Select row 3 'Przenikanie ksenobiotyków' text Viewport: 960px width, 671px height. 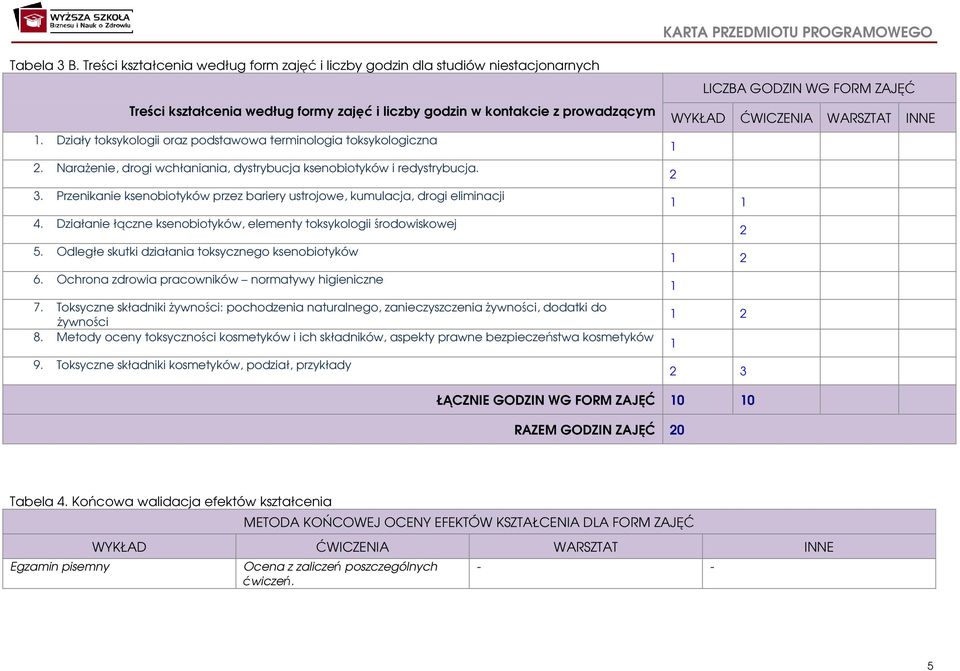tap(280, 196)
